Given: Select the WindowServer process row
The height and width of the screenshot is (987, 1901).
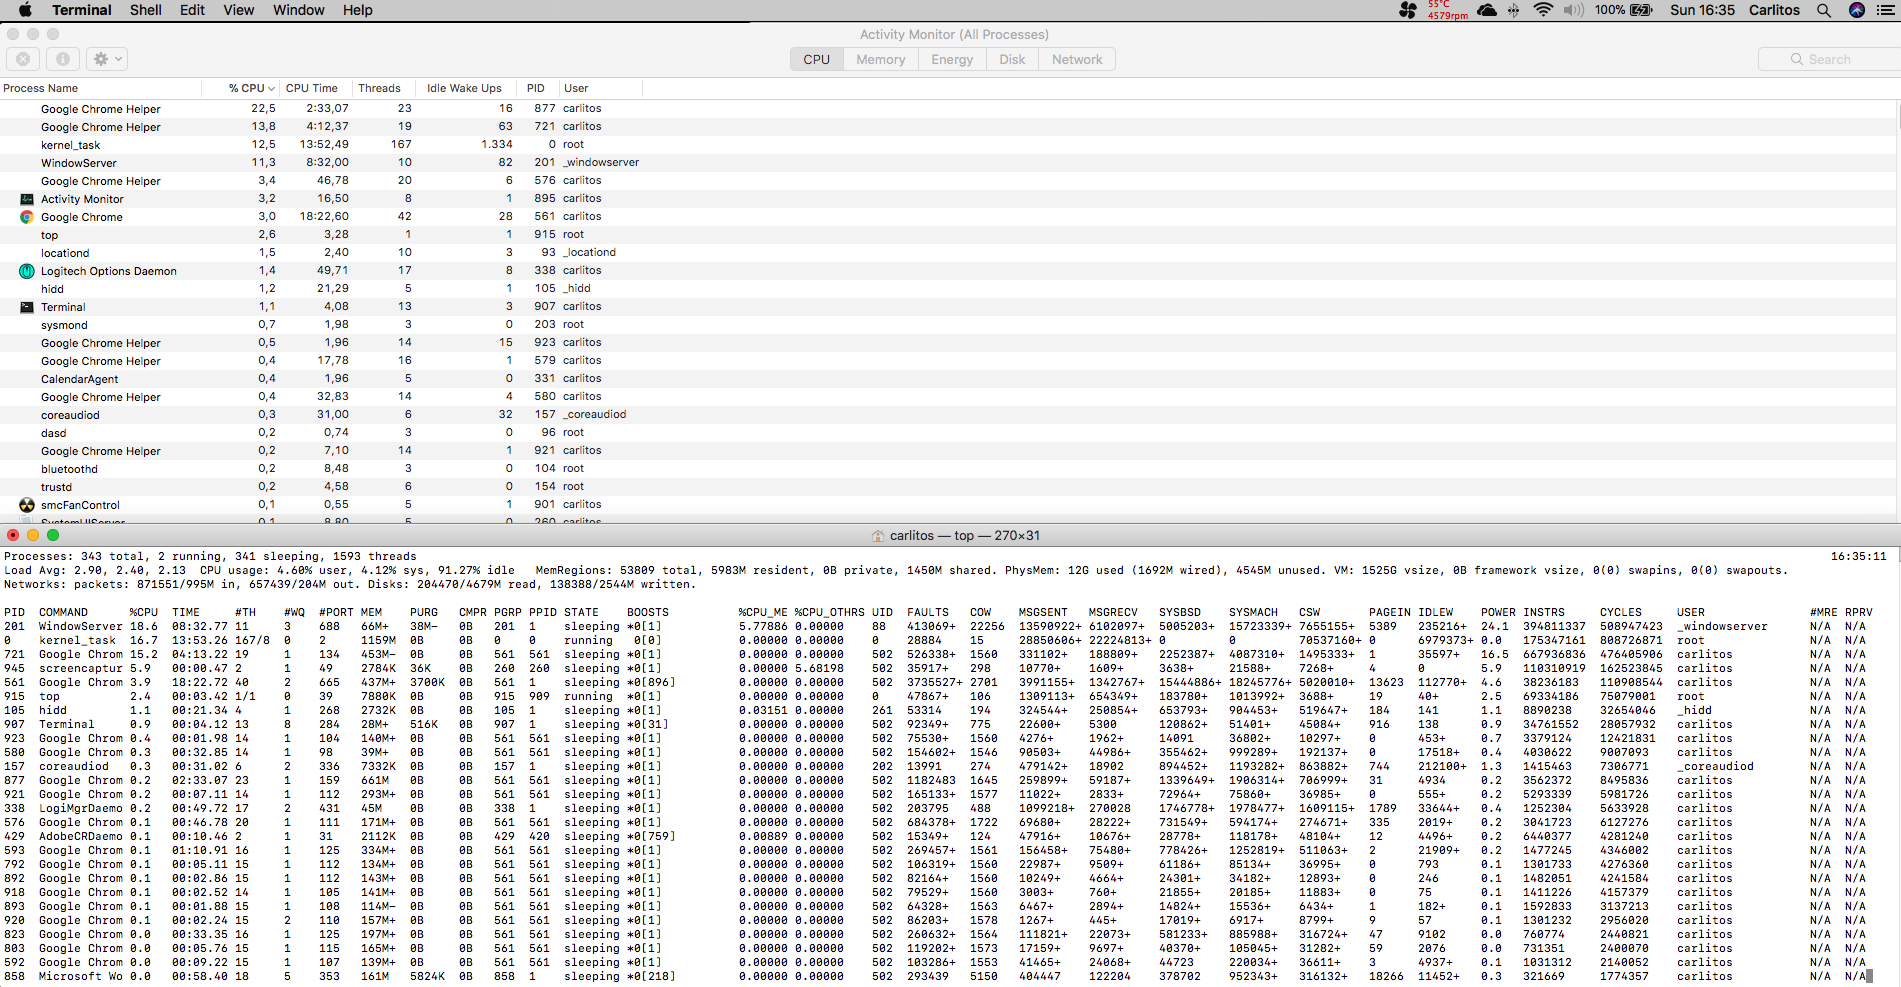Looking at the screenshot, I should point(948,163).
